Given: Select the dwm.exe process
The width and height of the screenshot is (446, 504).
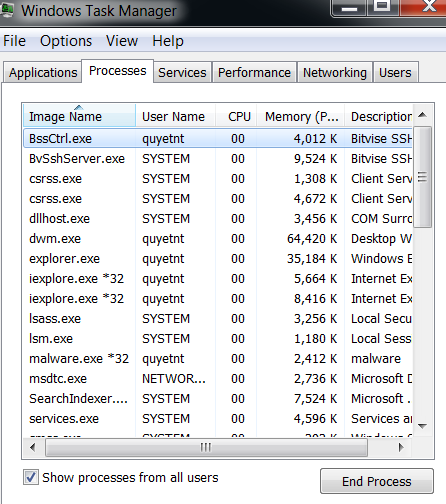Looking at the screenshot, I should (x=218, y=239).
